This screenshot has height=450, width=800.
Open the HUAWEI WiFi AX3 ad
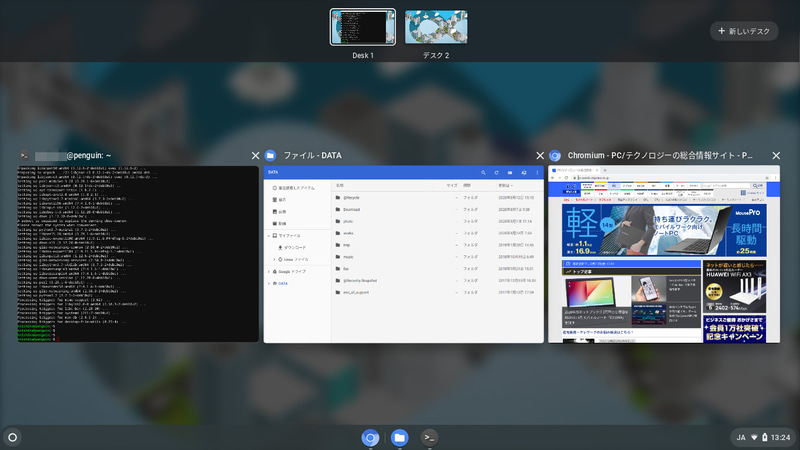pyautogui.click(x=734, y=286)
